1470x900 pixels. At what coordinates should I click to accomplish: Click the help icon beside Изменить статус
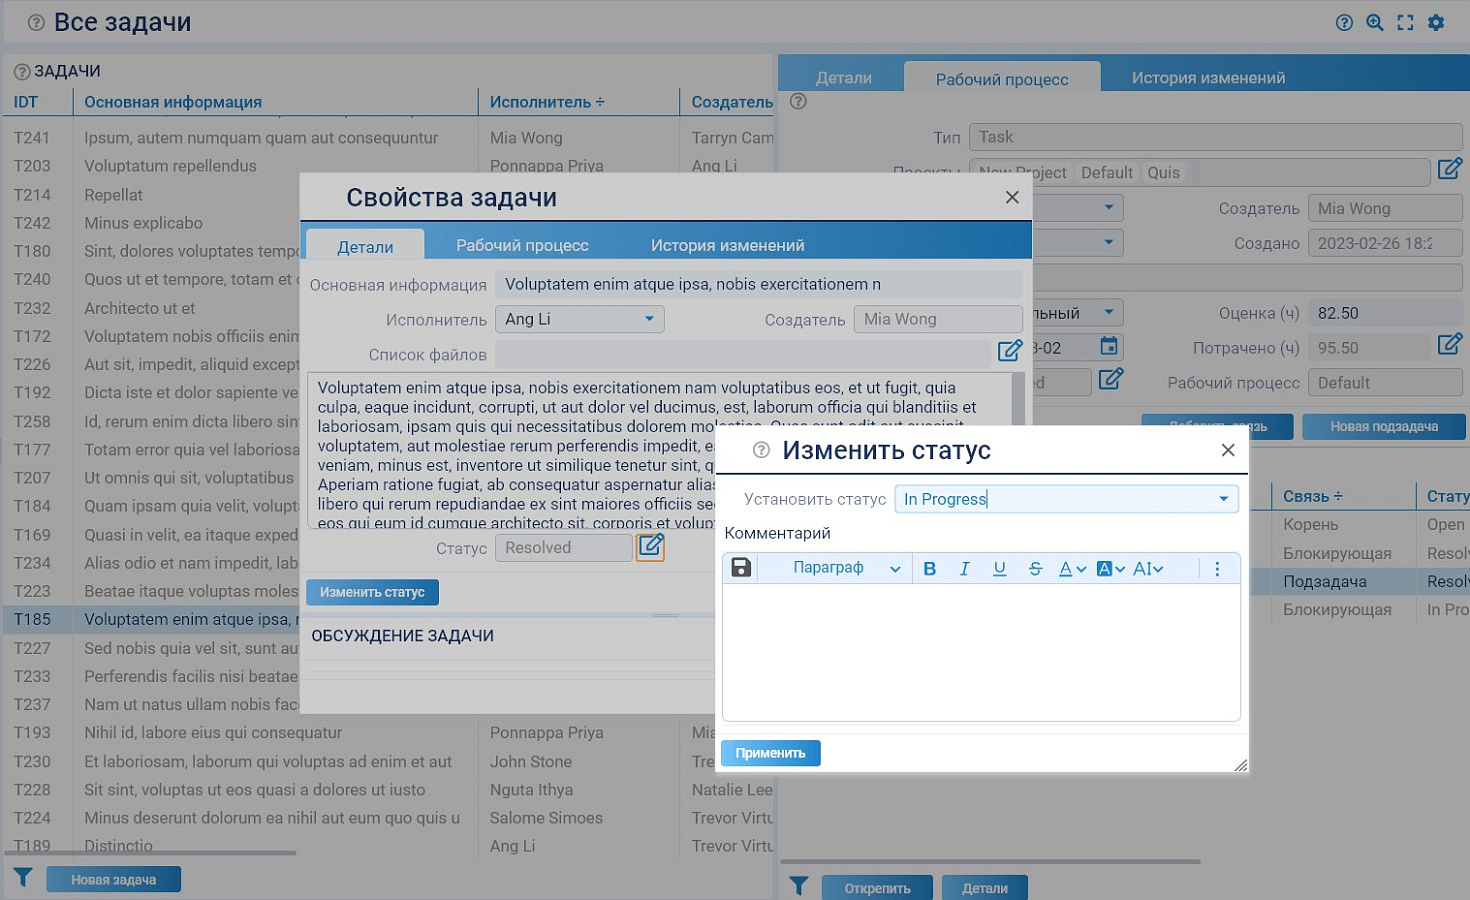pos(761,450)
